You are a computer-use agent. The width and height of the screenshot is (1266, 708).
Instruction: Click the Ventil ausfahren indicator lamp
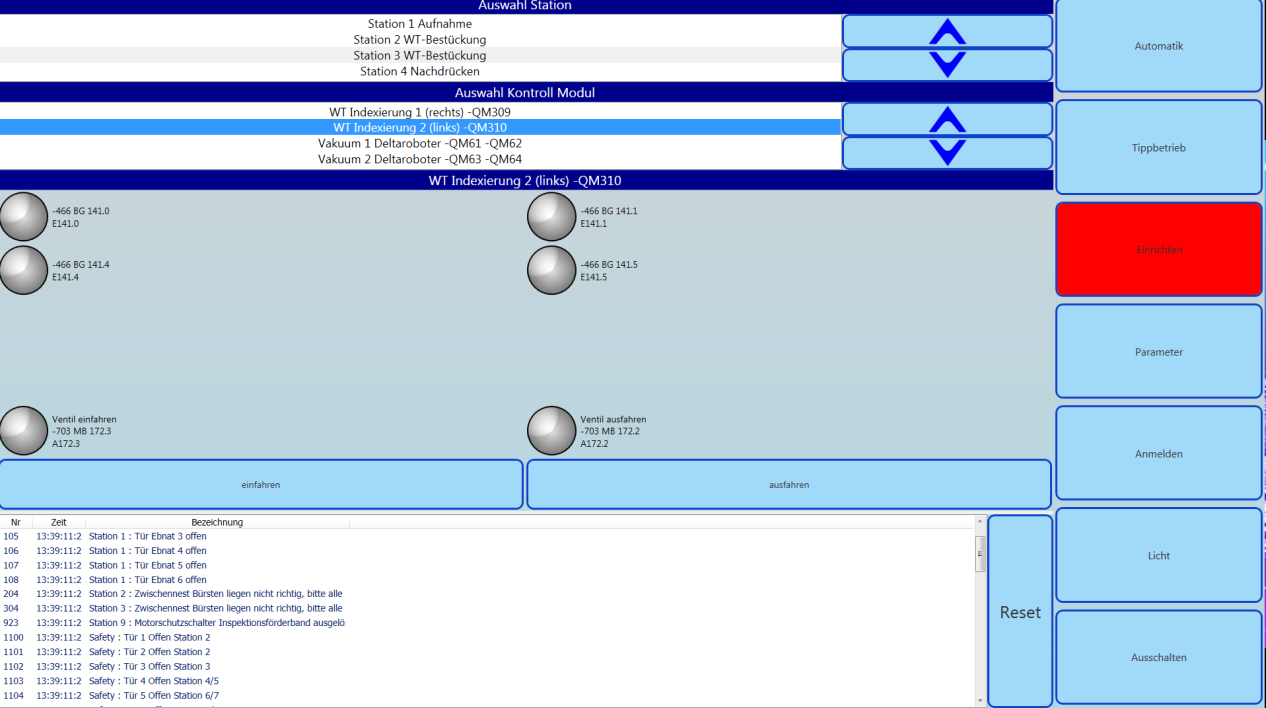click(x=551, y=430)
